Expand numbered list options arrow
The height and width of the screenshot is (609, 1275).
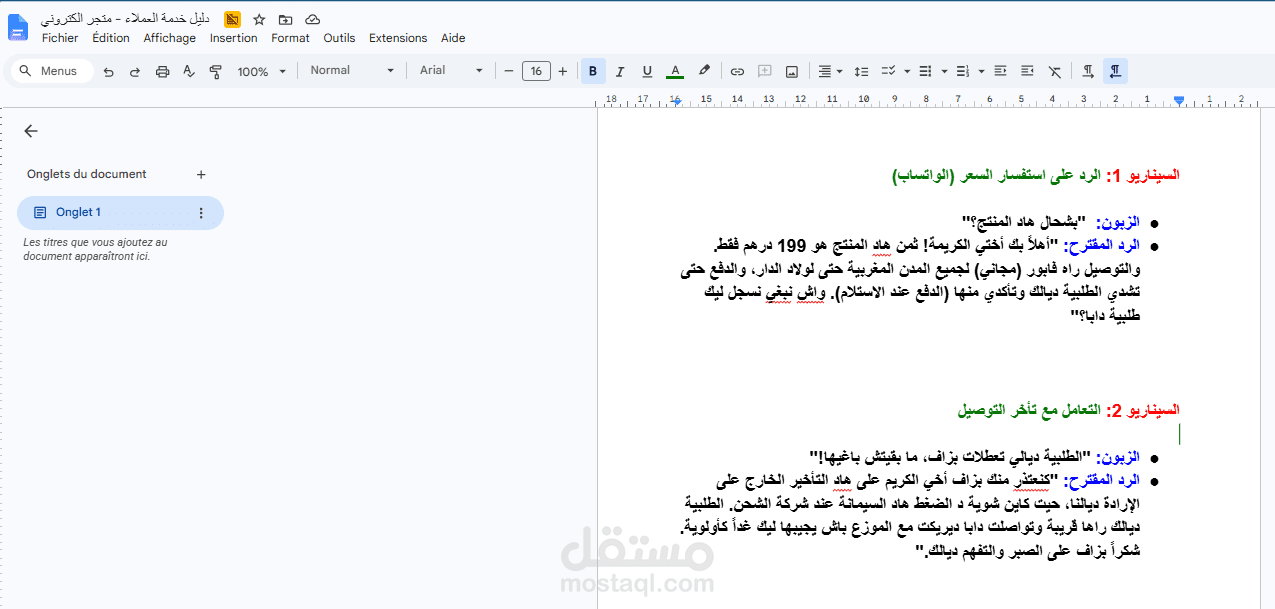click(x=981, y=72)
